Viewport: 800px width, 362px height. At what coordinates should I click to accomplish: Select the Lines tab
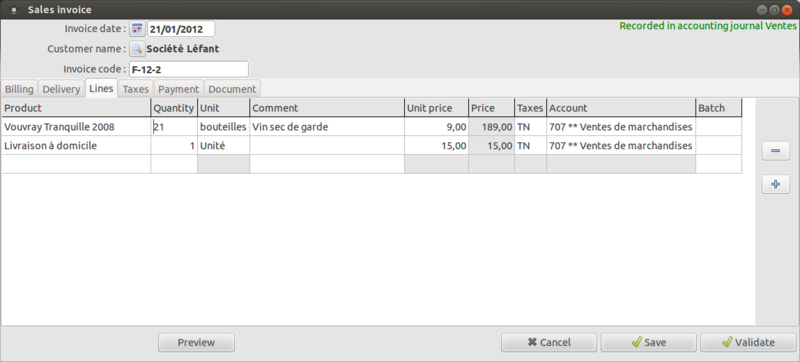[x=101, y=88]
